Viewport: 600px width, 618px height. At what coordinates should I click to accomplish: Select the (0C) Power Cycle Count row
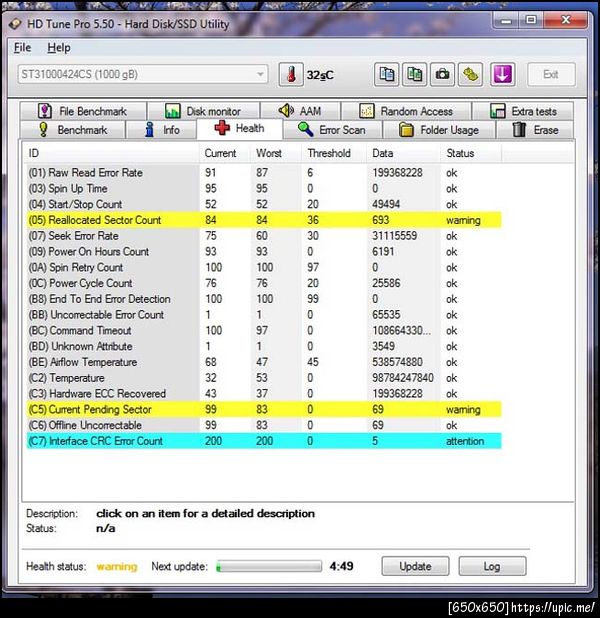[x=264, y=283]
